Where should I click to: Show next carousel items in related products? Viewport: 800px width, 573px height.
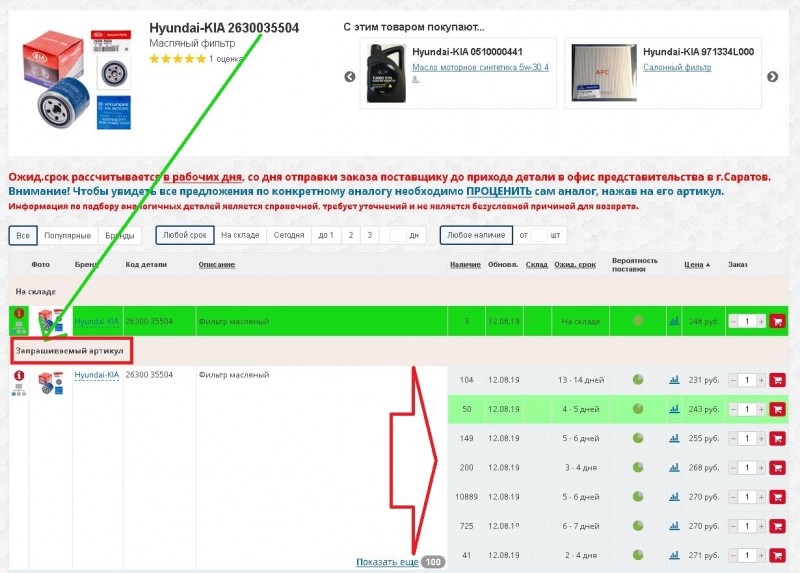(772, 77)
